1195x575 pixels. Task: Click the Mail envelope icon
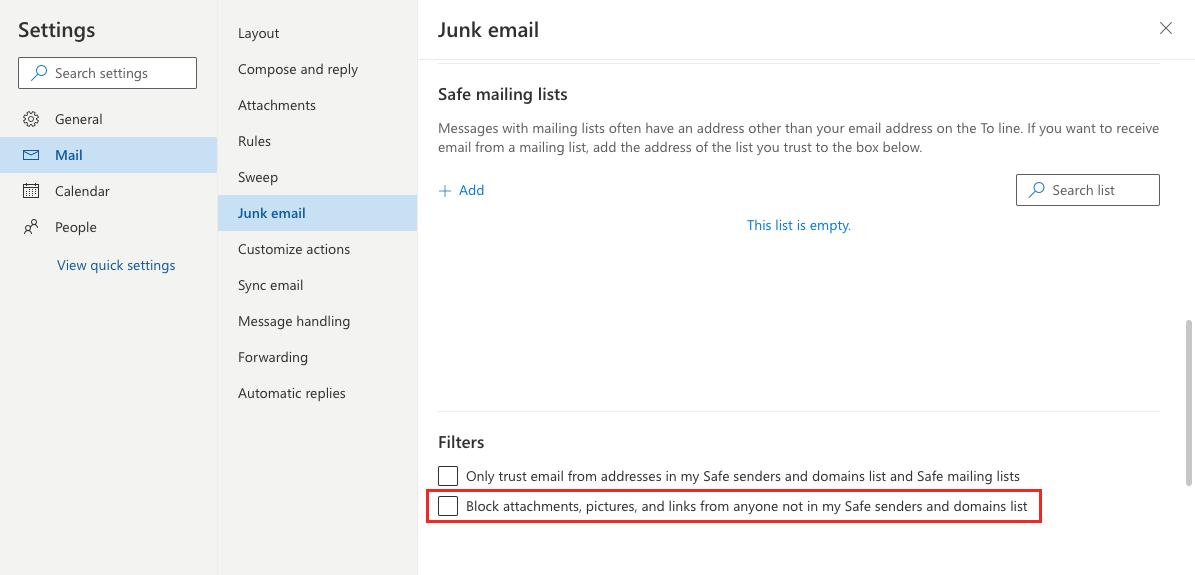click(31, 155)
